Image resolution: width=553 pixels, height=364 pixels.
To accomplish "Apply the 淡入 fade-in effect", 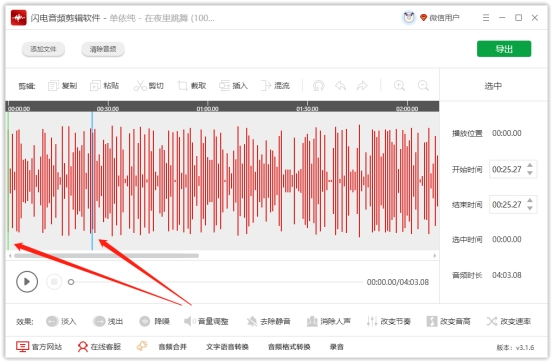I will pos(61,321).
